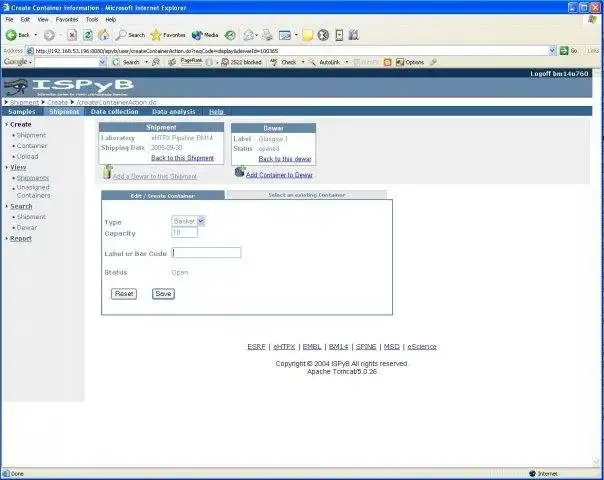Click the ISPyB logo in the header
Viewport: 604px width, 480px height.
pos(69,87)
